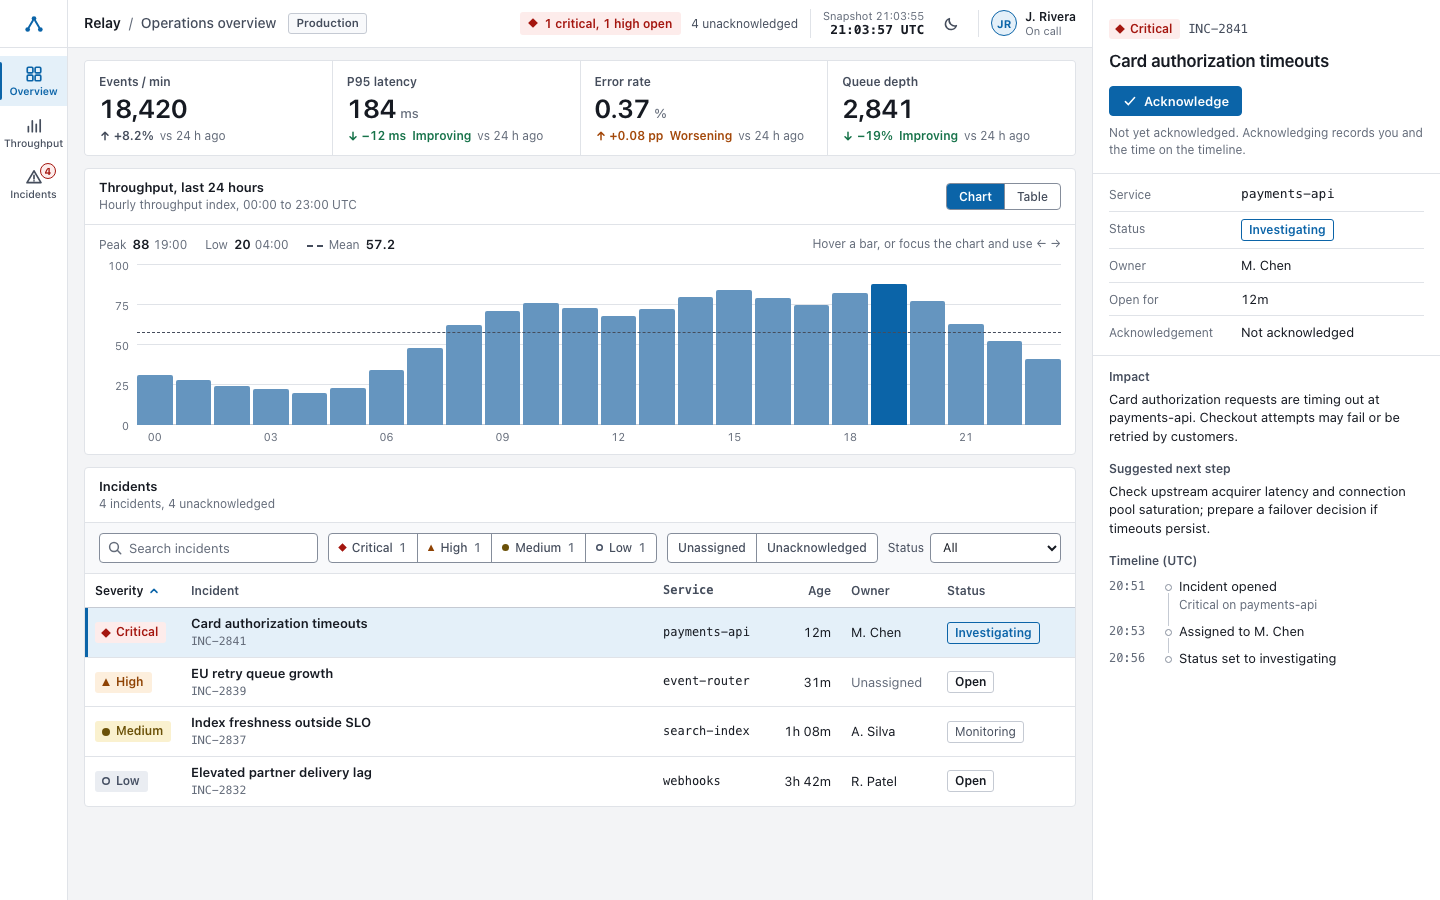Sort by the Service column header

[x=688, y=590]
